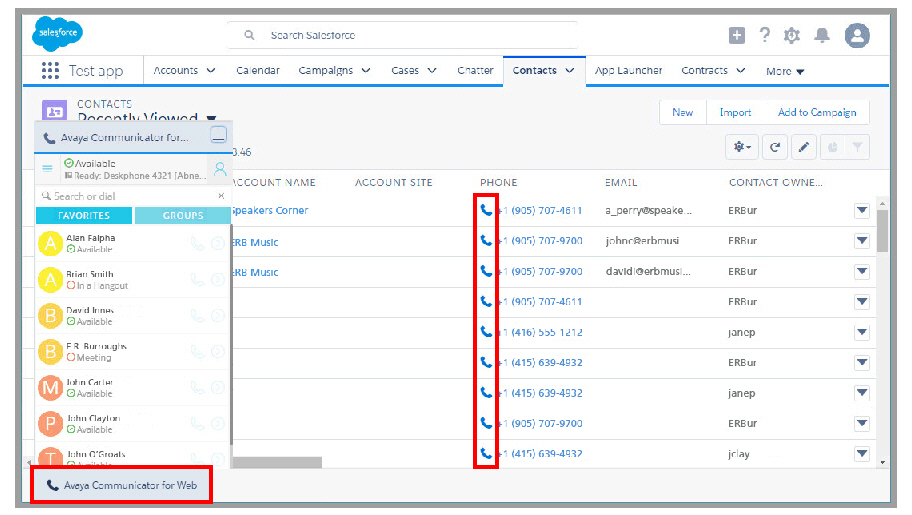The height and width of the screenshot is (515, 912).
Task: Click the global add plus icon
Action: [736, 35]
